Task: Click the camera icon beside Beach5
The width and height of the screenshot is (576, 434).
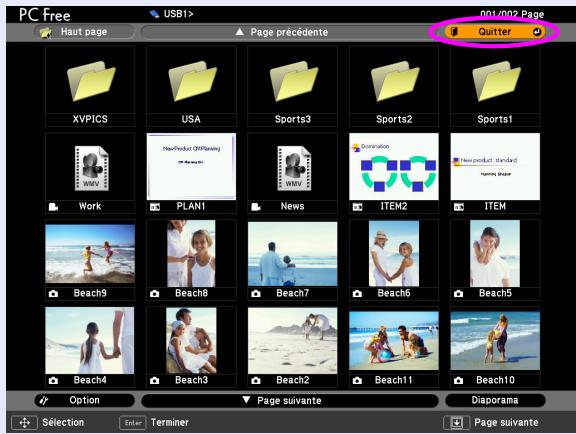Action: 458,294
